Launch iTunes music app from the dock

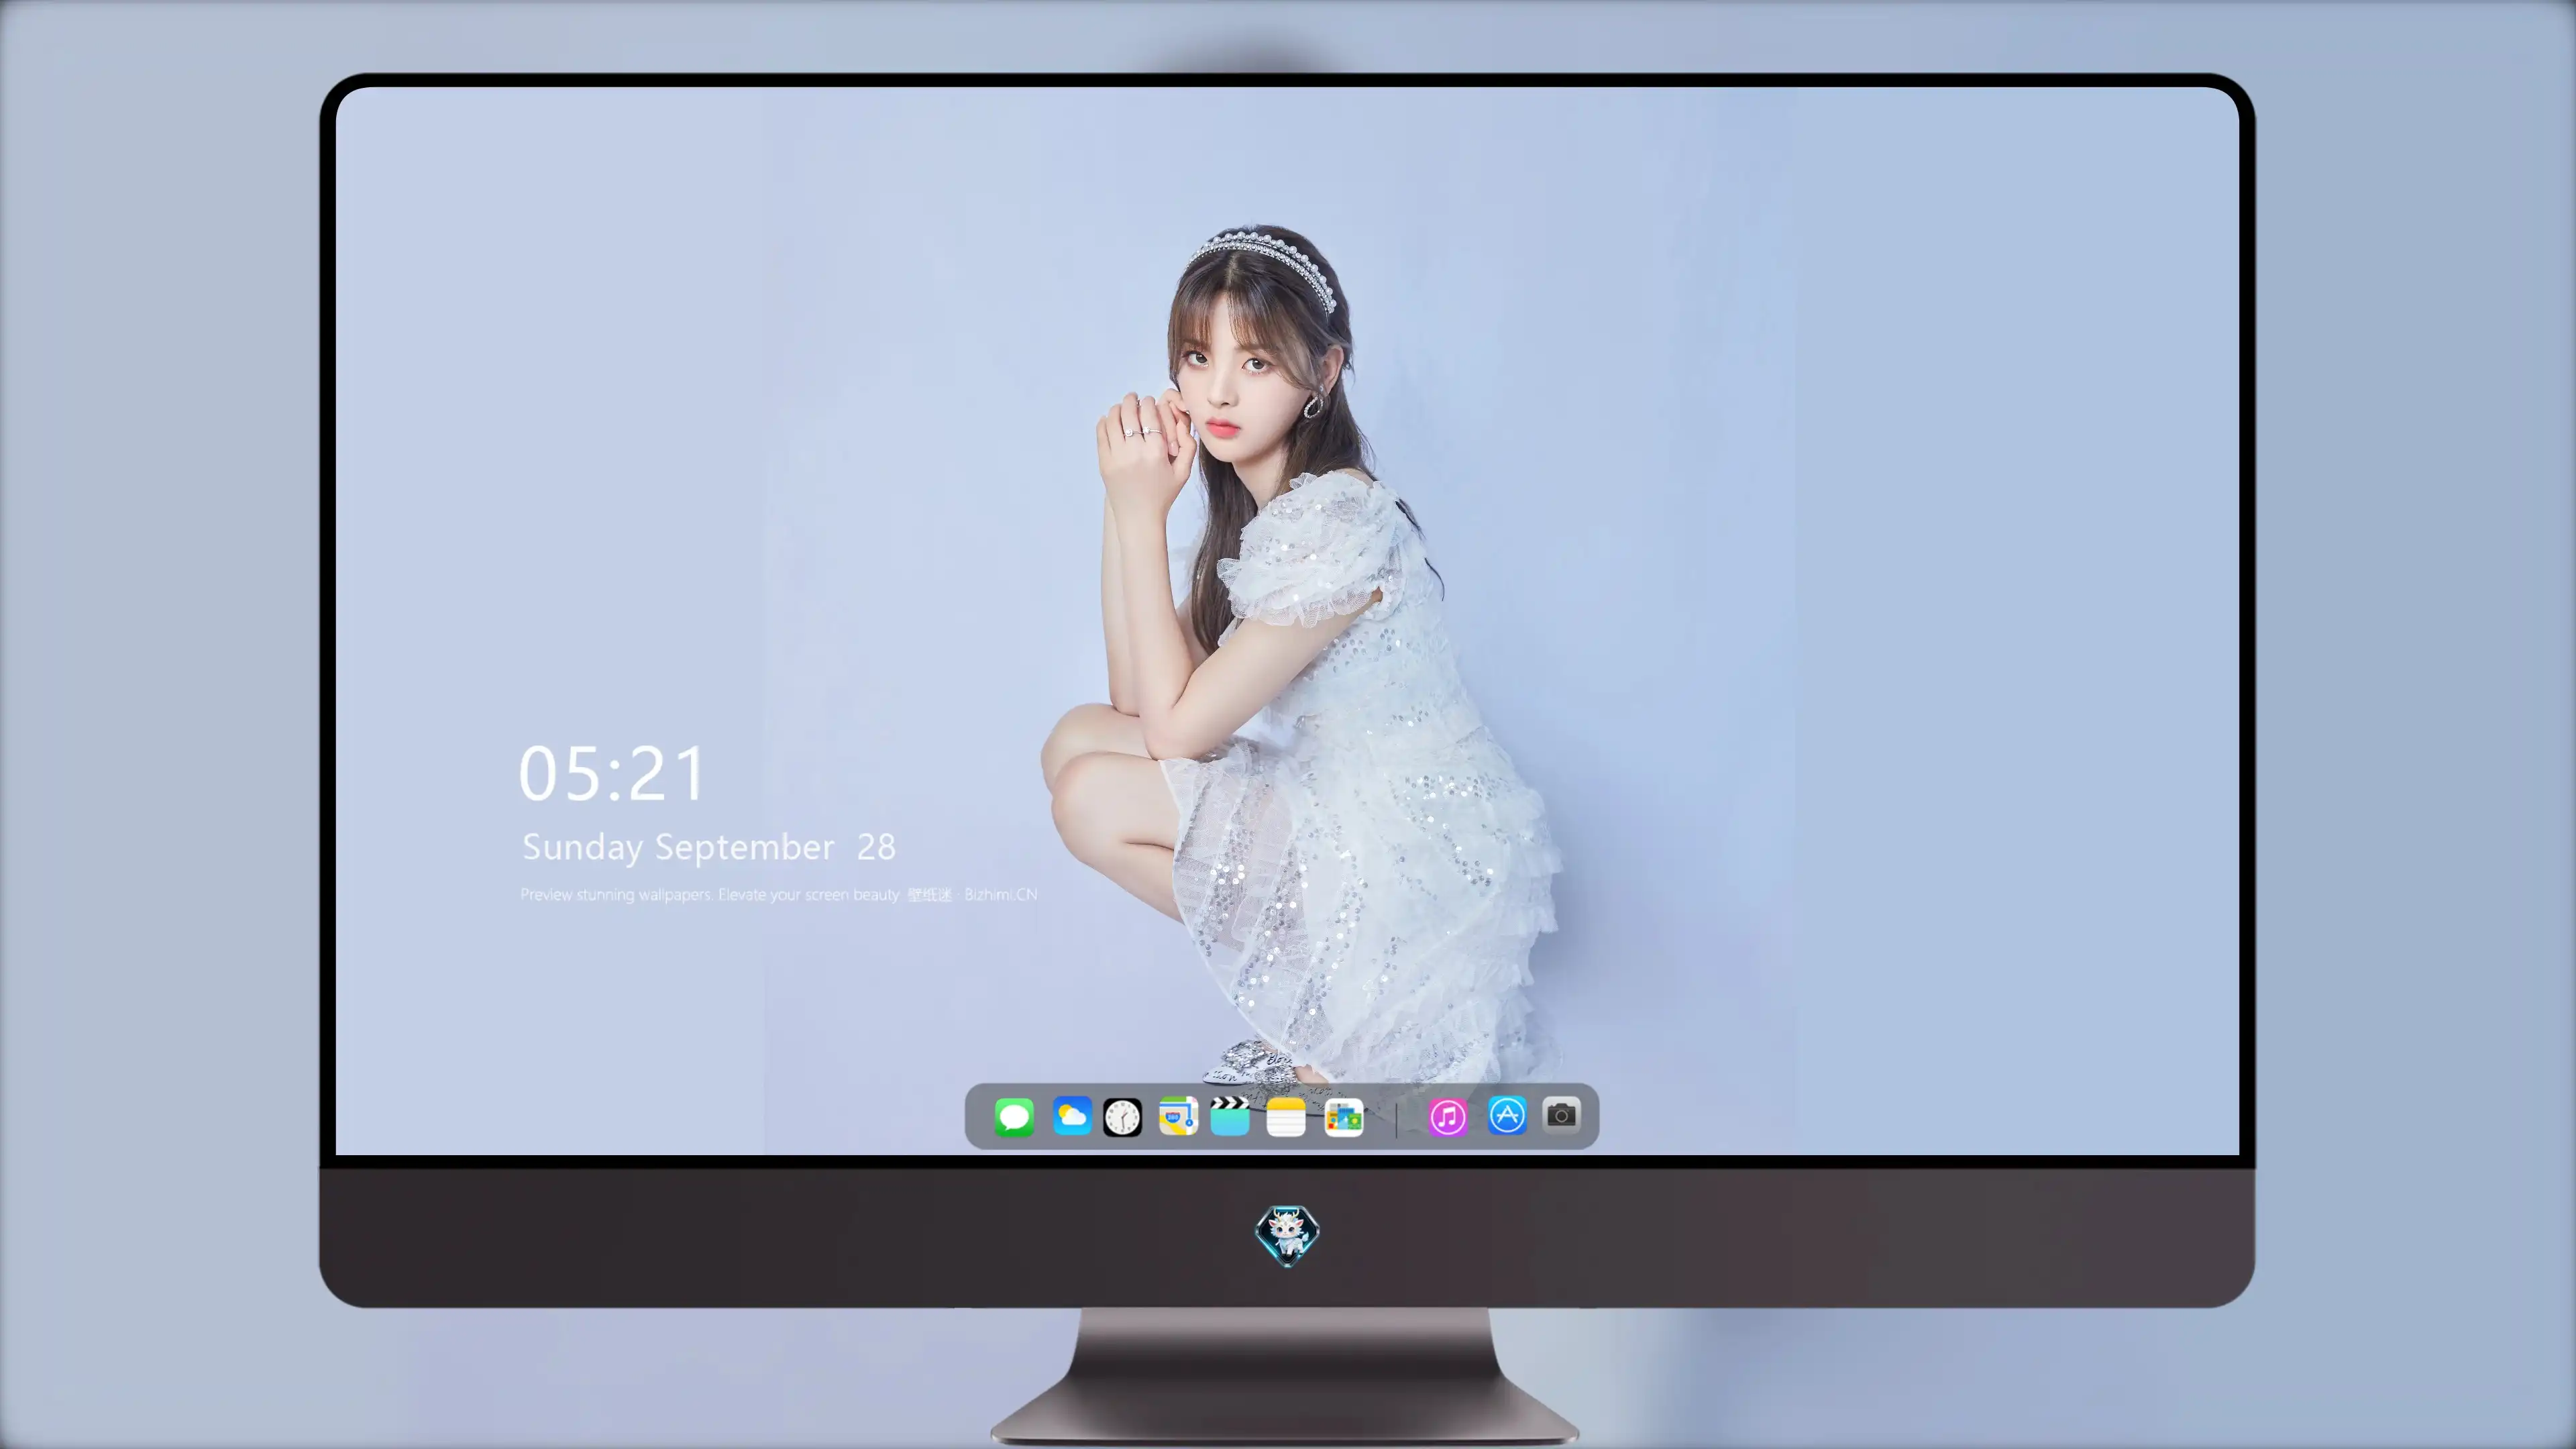[x=1448, y=1117]
